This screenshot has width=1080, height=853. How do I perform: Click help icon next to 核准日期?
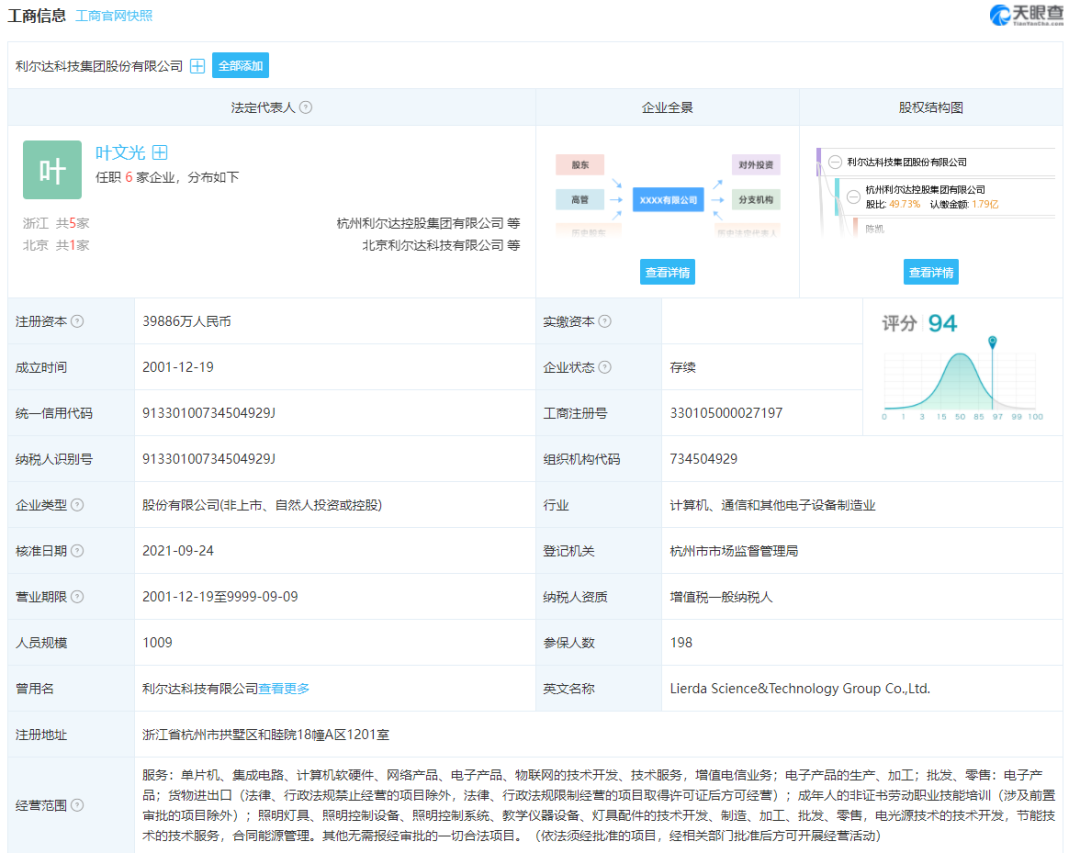[78, 551]
